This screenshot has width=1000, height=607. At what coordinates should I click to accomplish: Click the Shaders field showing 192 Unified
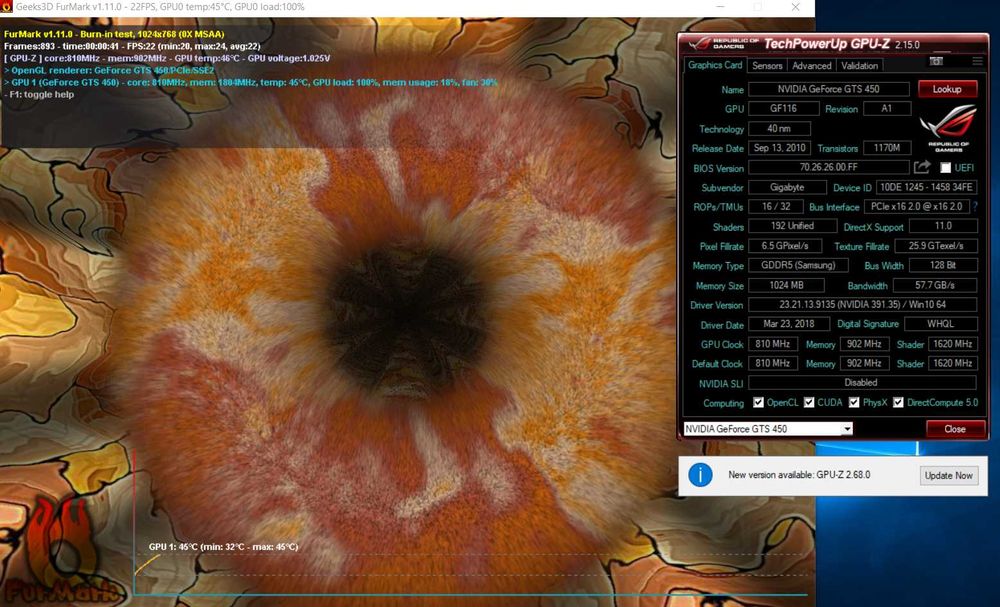[792, 226]
